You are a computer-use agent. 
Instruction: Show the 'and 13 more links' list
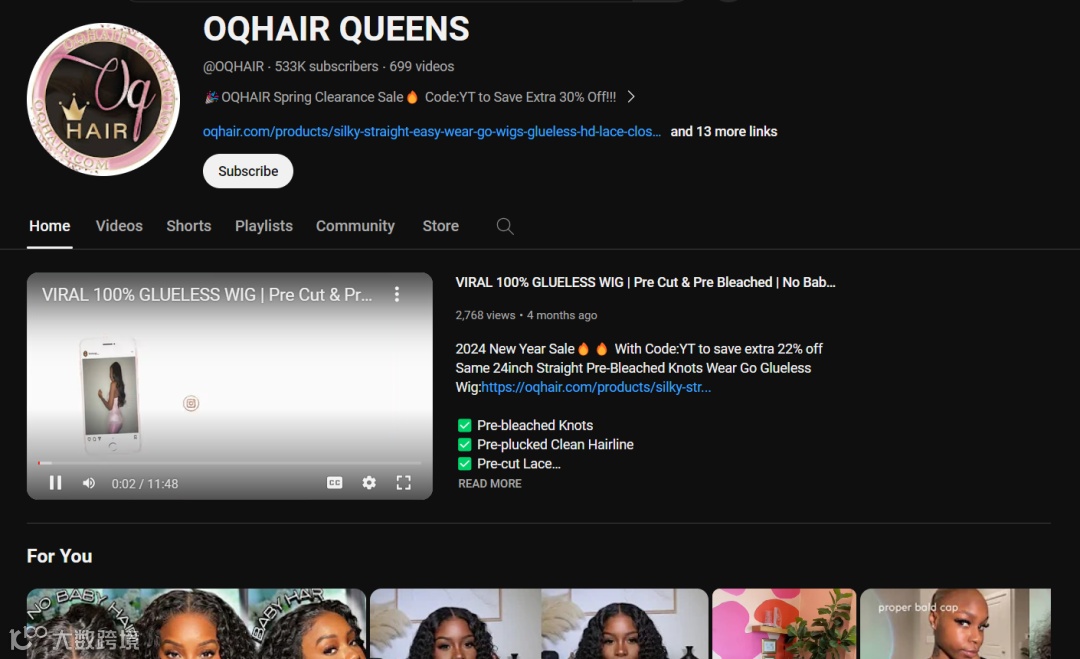724,132
